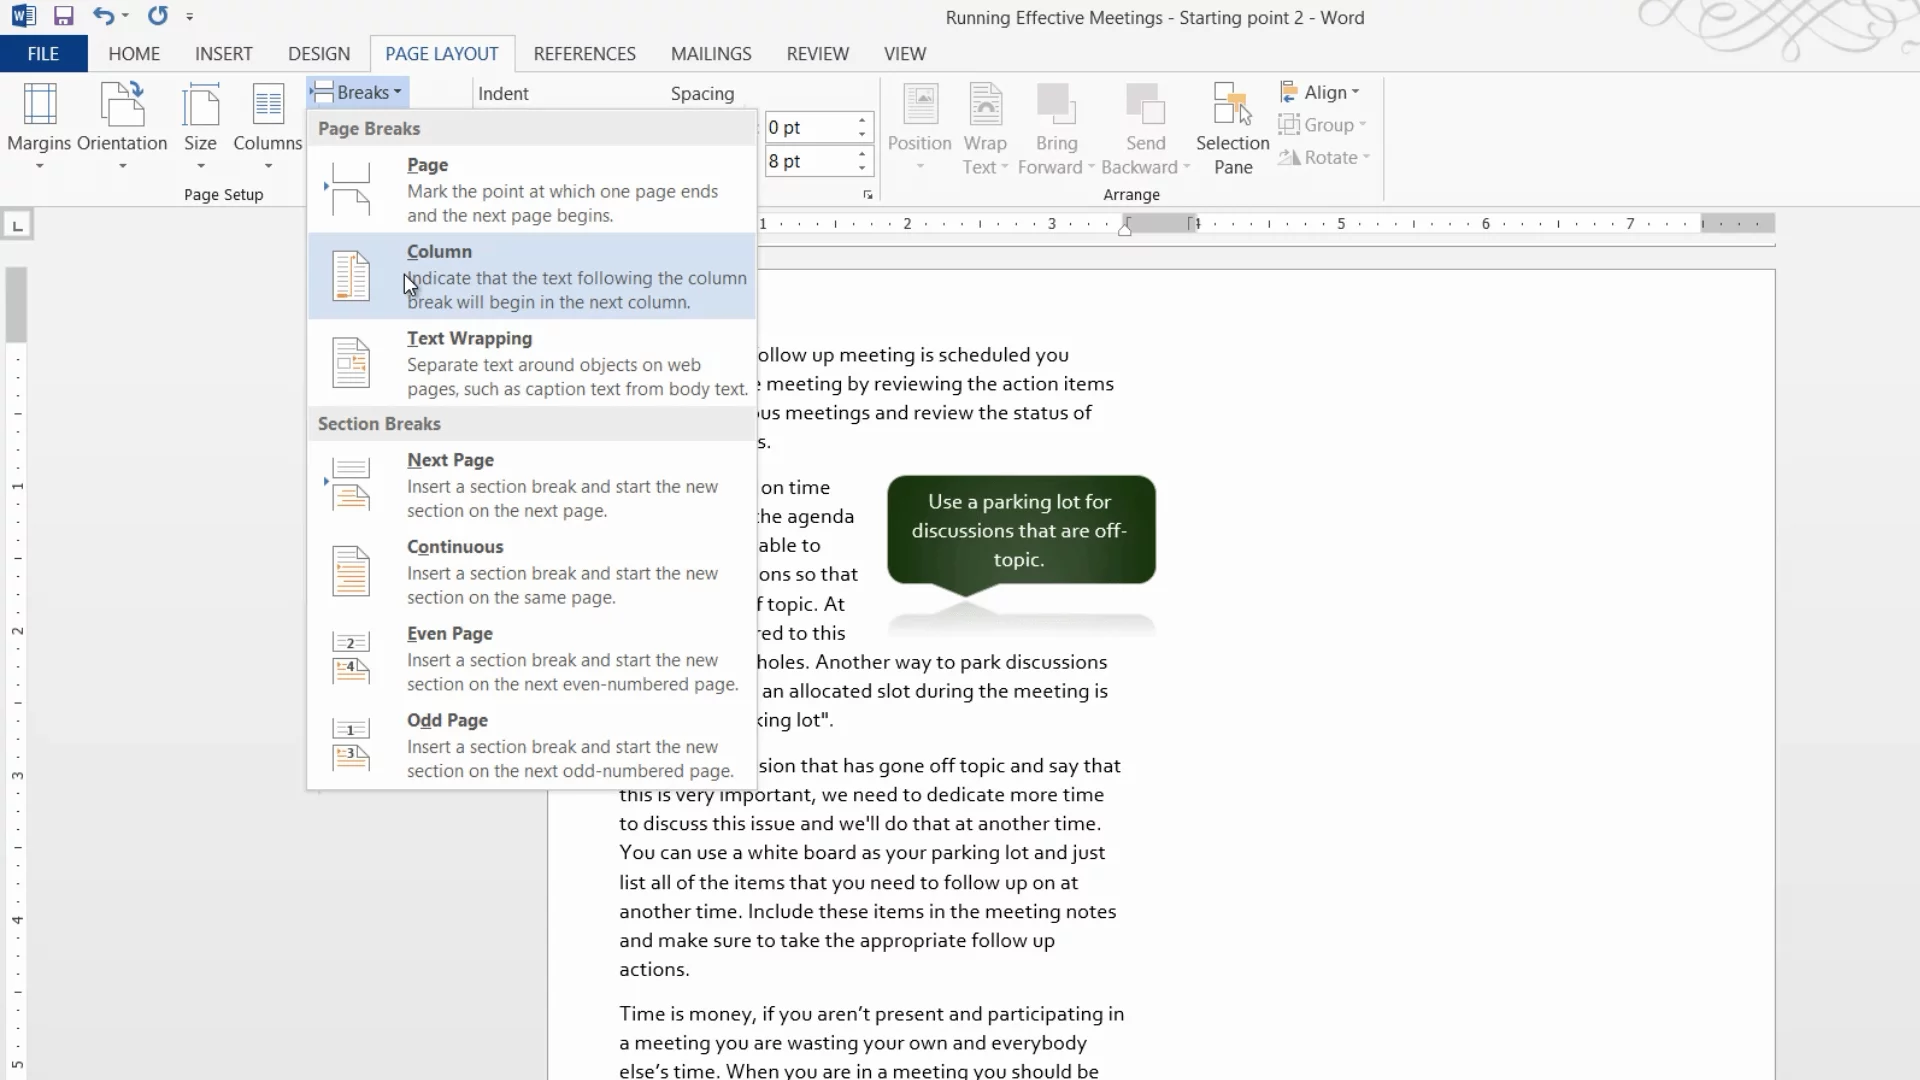Insert a Column break from menu
The image size is (1920, 1080).
coord(530,276)
